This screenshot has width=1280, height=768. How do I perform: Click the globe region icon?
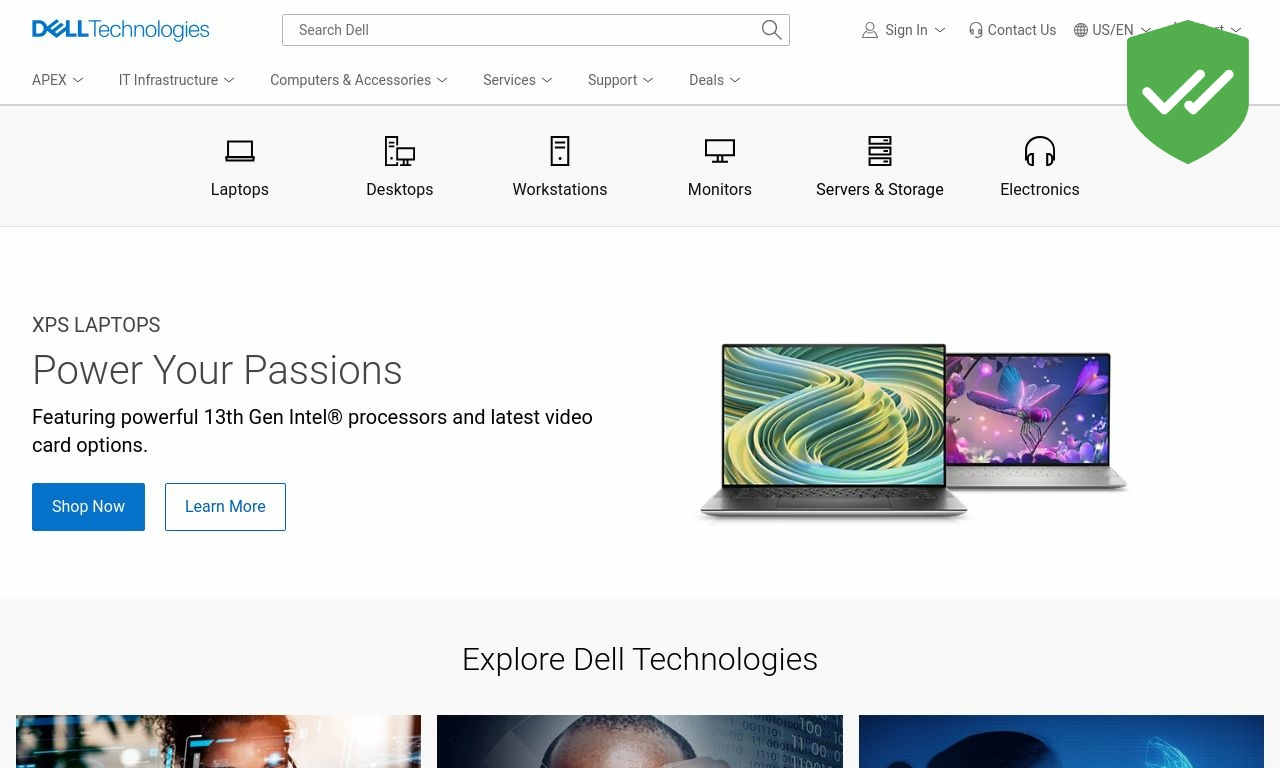[1081, 30]
